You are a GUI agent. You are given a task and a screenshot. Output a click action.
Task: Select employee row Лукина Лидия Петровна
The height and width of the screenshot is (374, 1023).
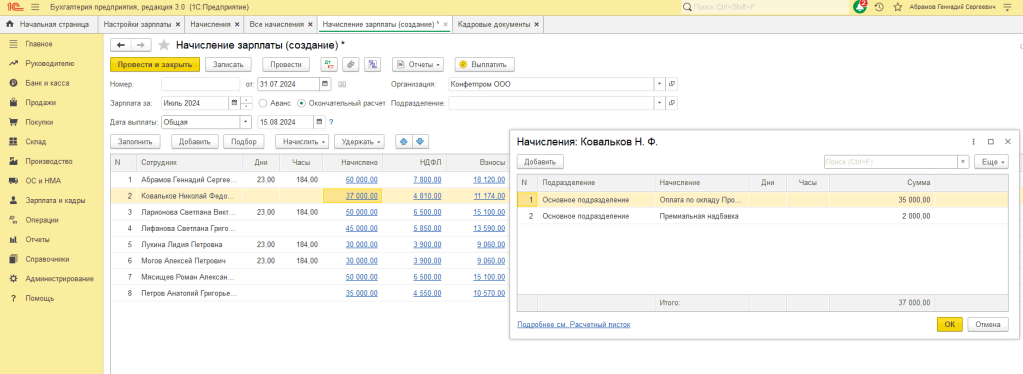click(308, 245)
